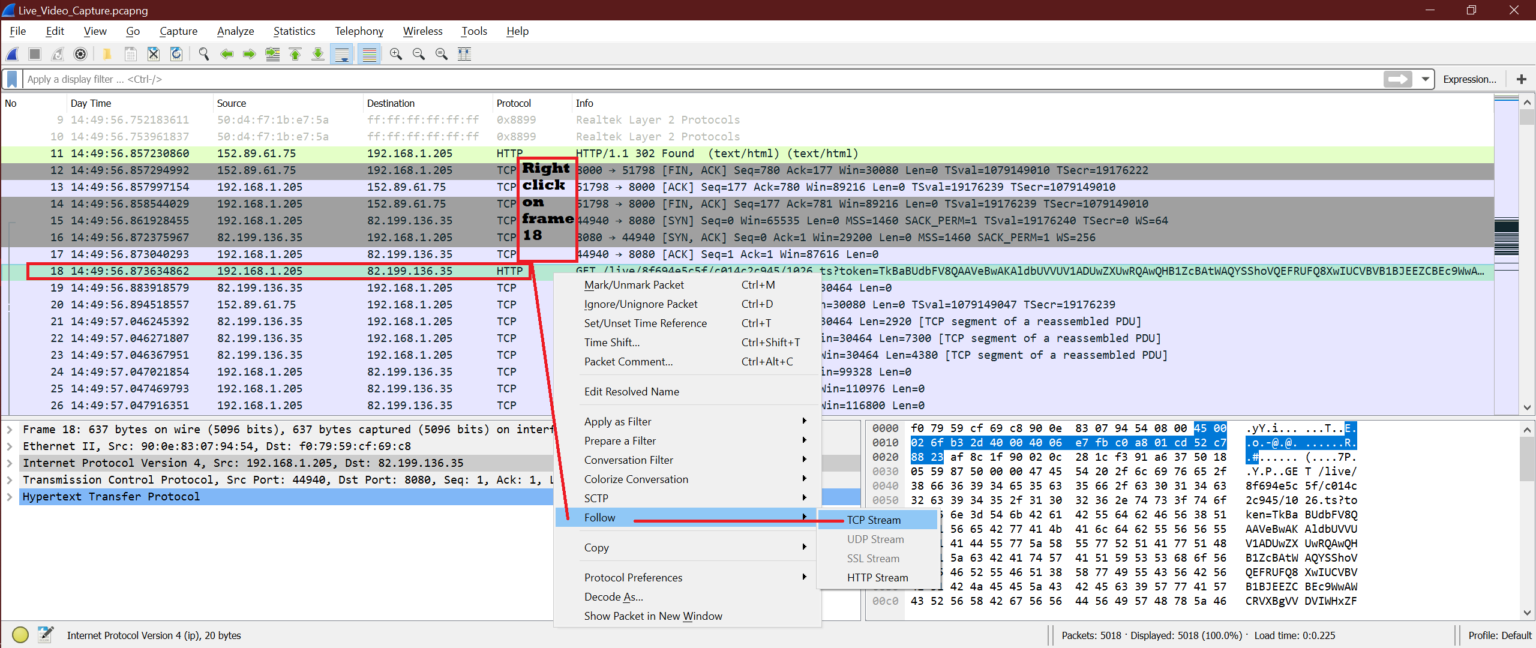Select the Start Capture shark fin icon

pos(10,54)
